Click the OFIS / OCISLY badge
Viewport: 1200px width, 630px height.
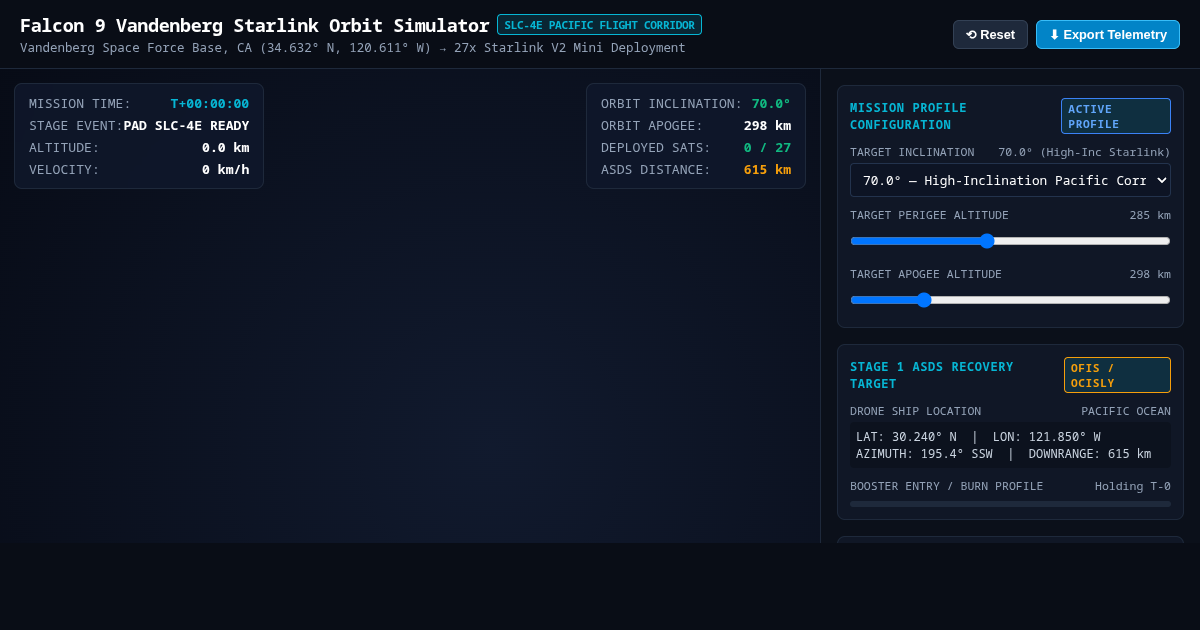[x=1117, y=375]
